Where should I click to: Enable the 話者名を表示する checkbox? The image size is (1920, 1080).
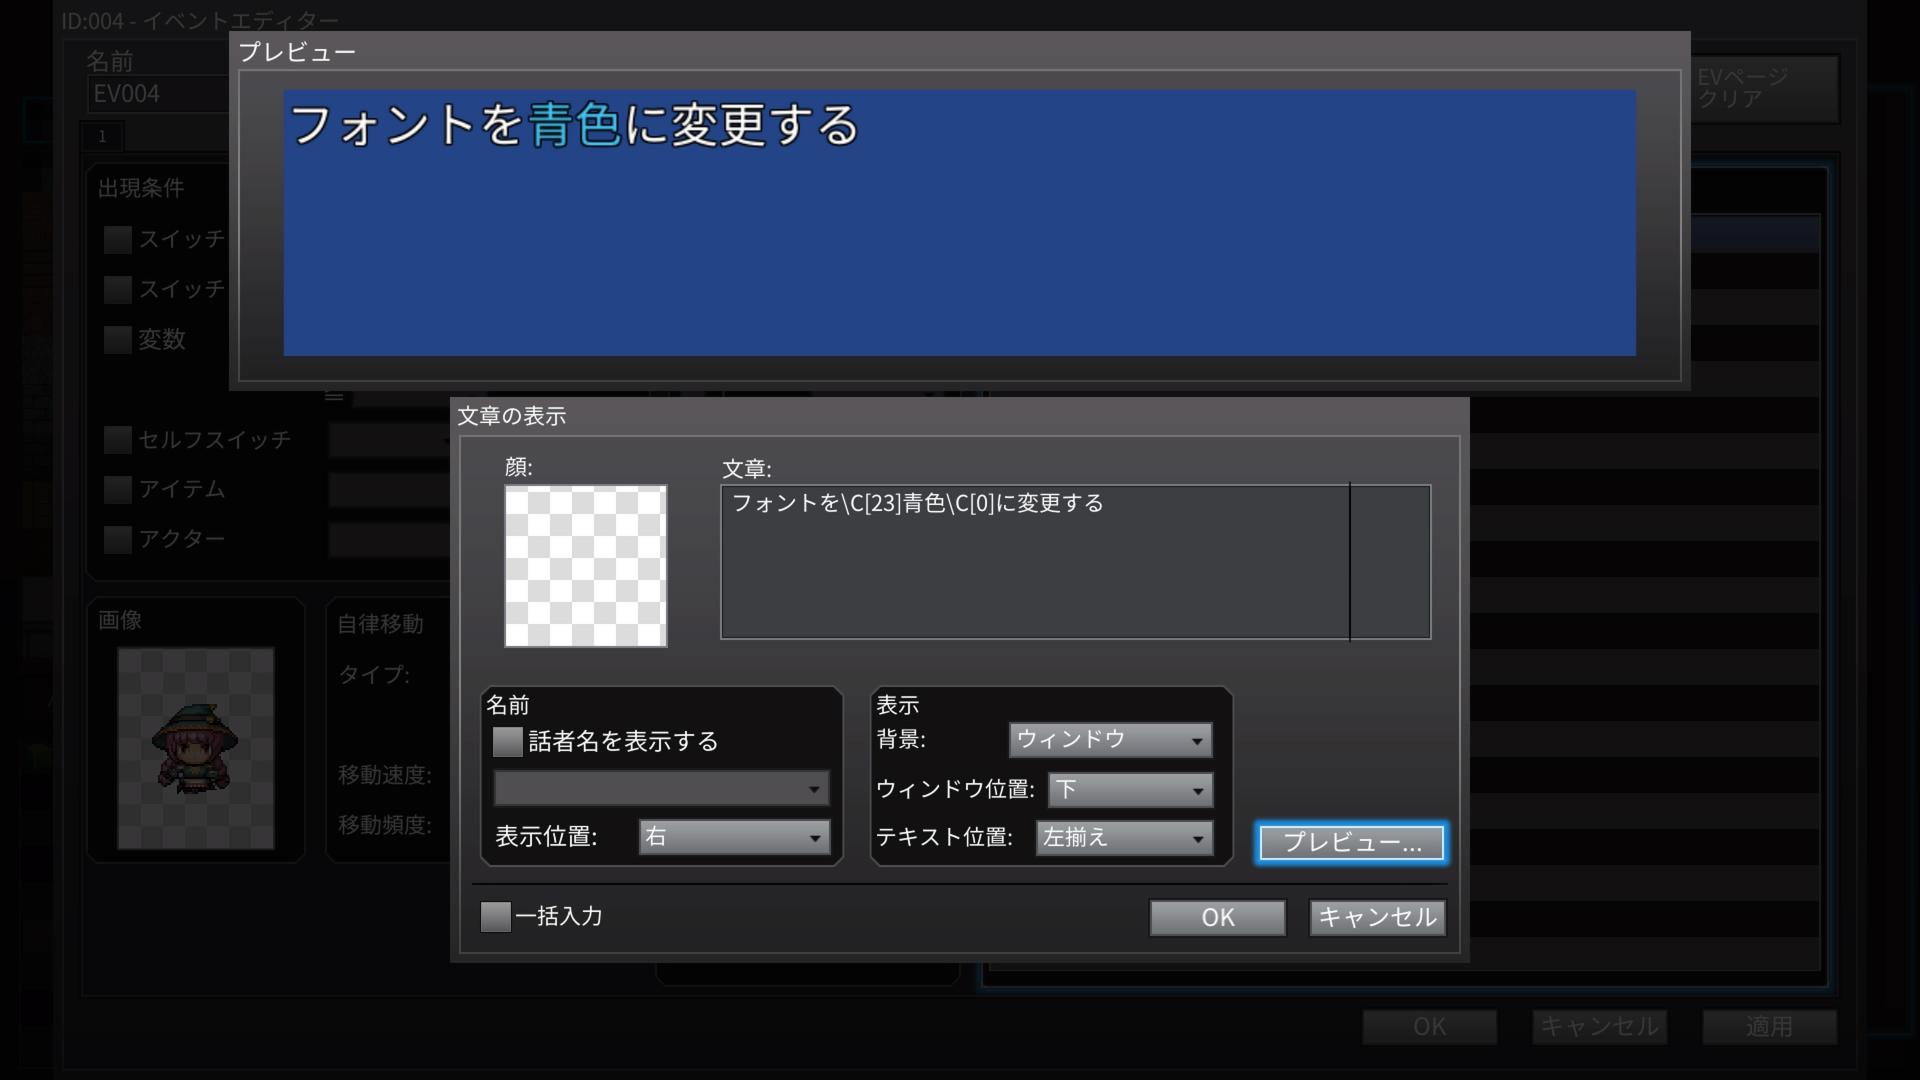(508, 741)
